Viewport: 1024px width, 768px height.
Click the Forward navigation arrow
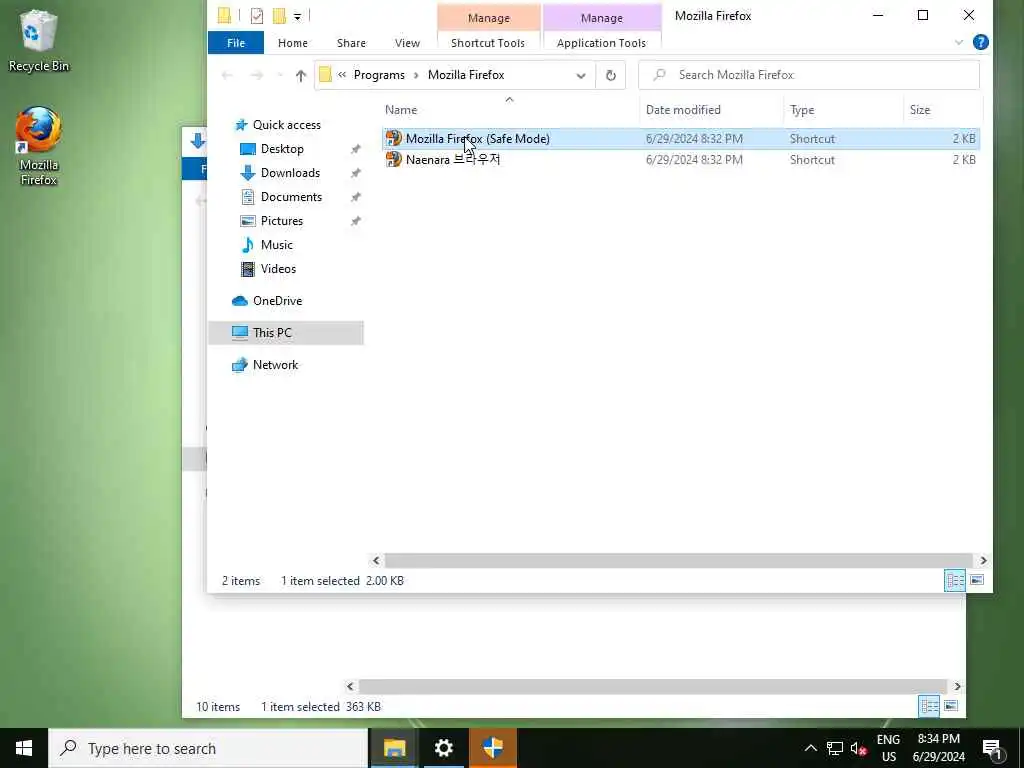pyautogui.click(x=257, y=75)
